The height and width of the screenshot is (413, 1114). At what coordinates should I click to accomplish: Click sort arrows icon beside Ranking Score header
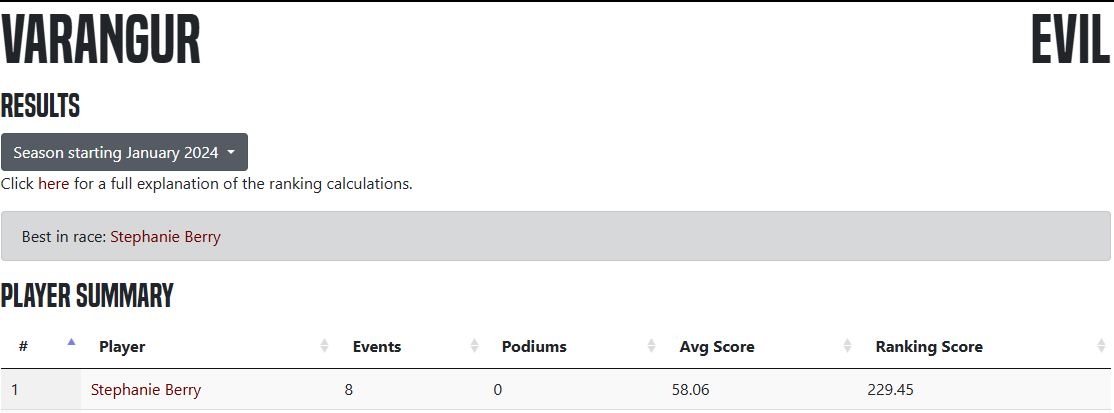(x=1100, y=346)
